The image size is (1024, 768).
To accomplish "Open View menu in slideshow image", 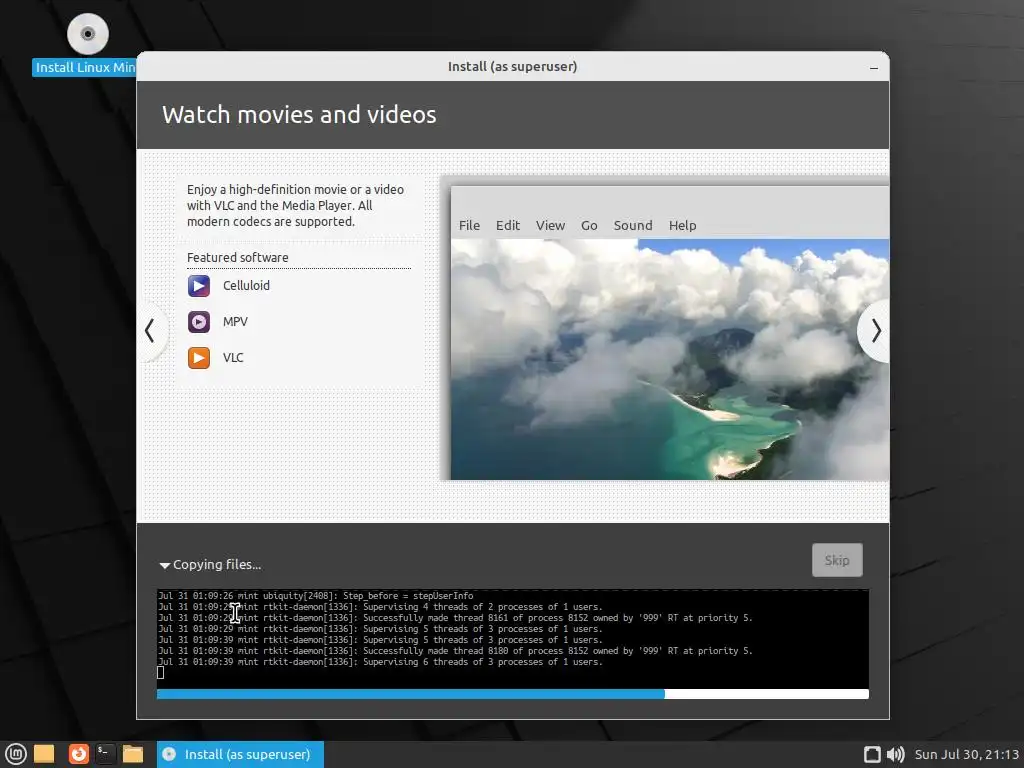I will (x=551, y=225).
